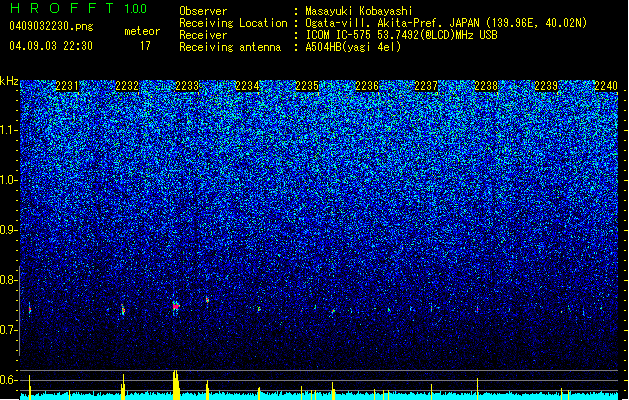Click the 2232 time marker
This screenshot has width=629, height=400.
pos(127,86)
